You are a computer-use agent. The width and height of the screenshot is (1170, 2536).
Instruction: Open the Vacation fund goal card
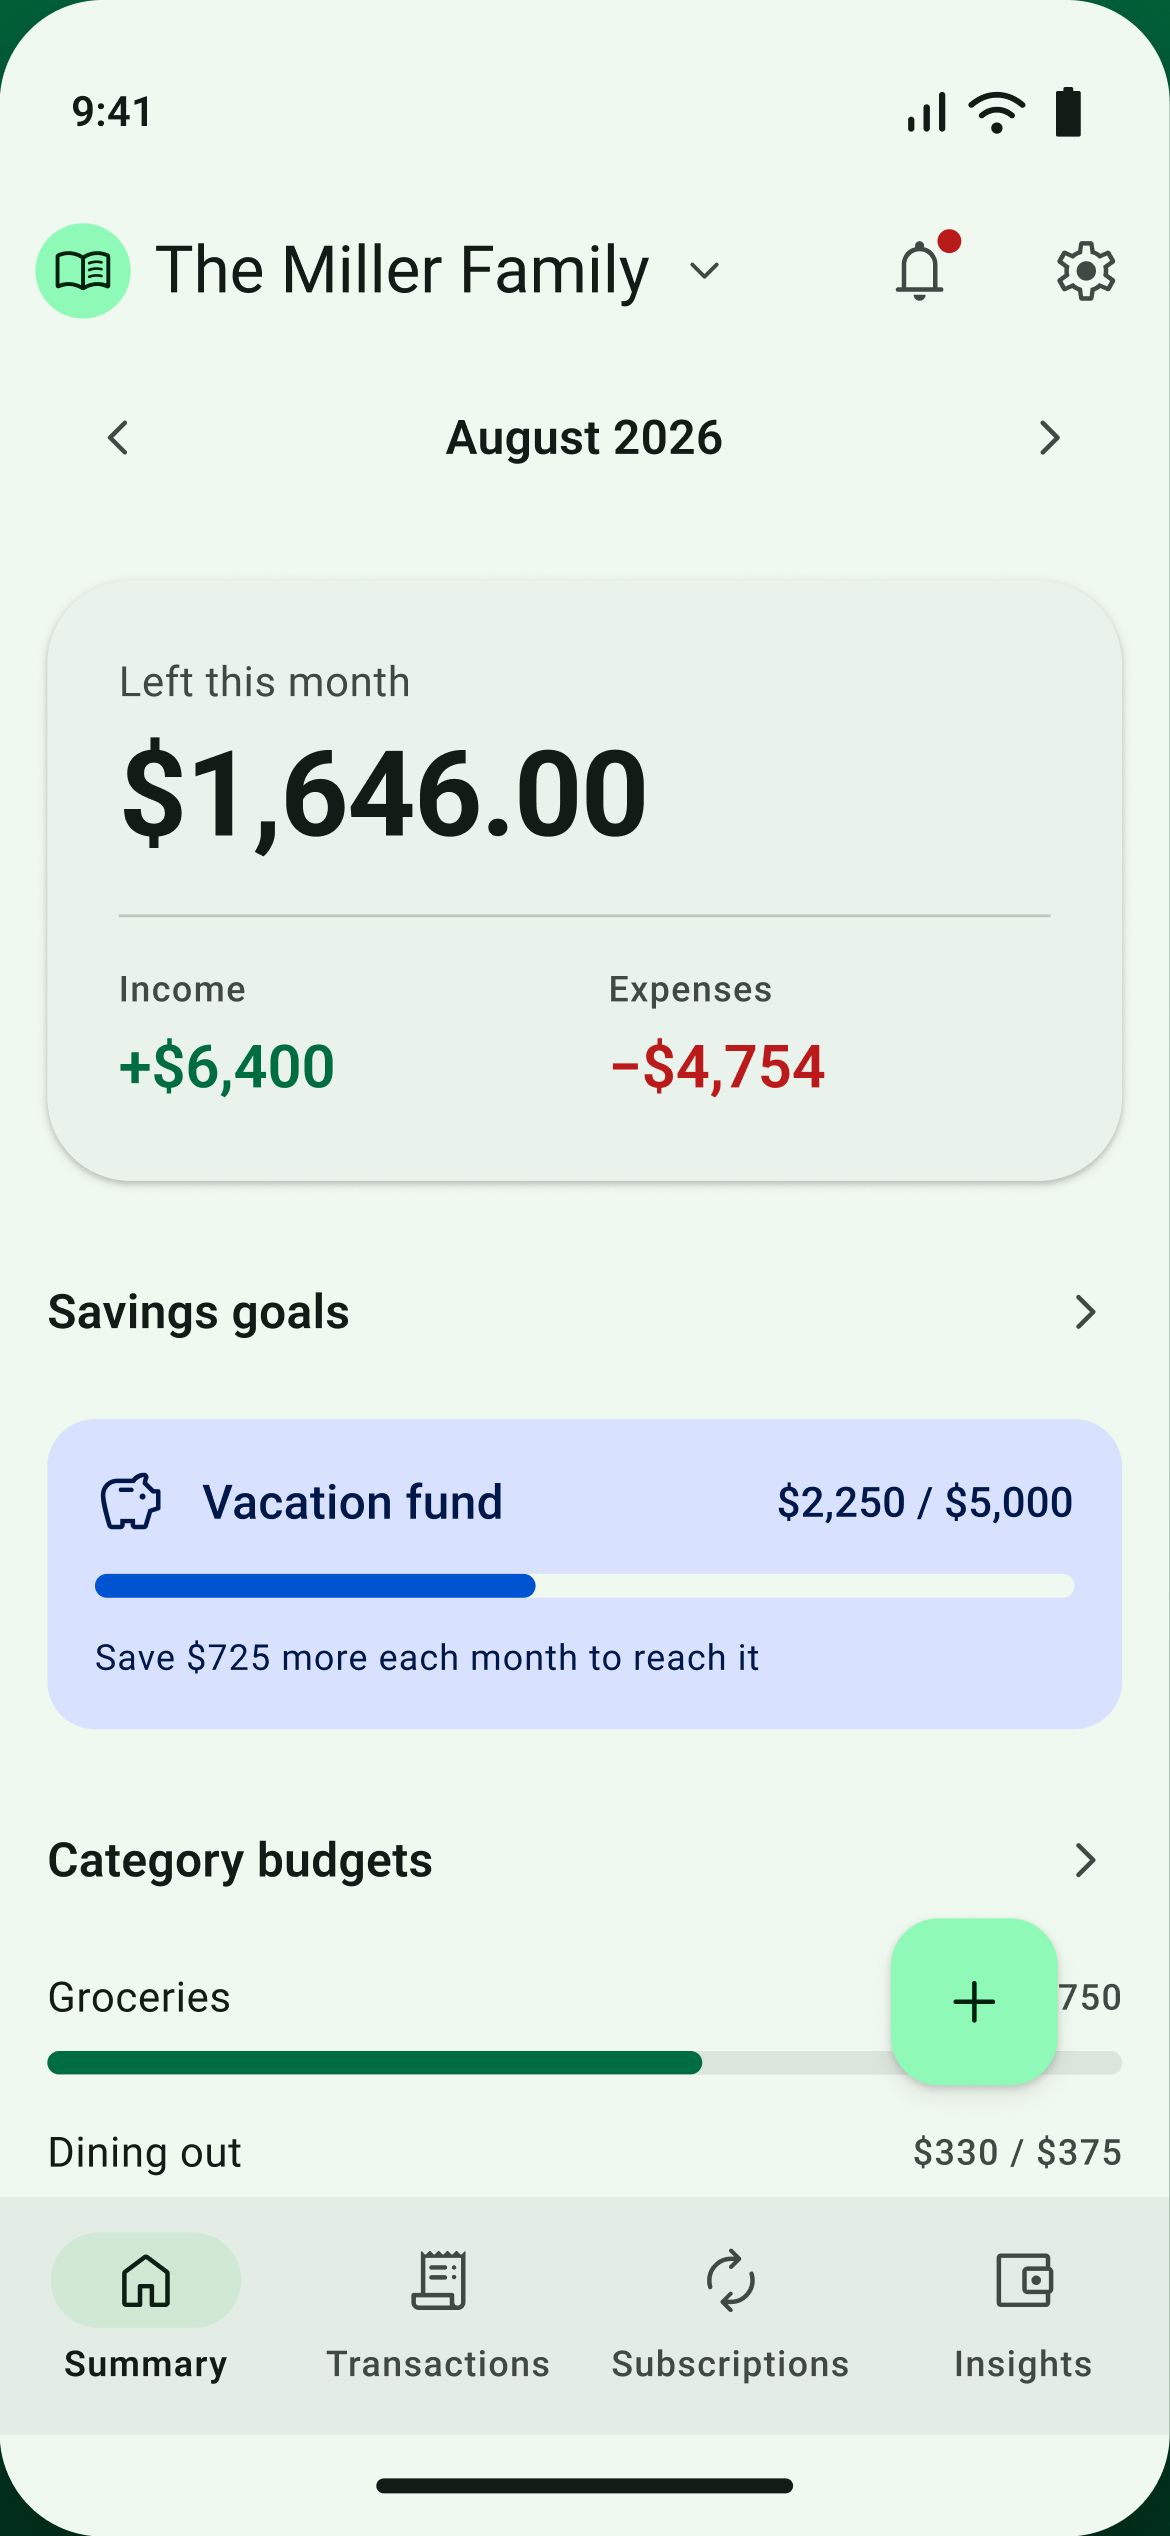point(585,1574)
